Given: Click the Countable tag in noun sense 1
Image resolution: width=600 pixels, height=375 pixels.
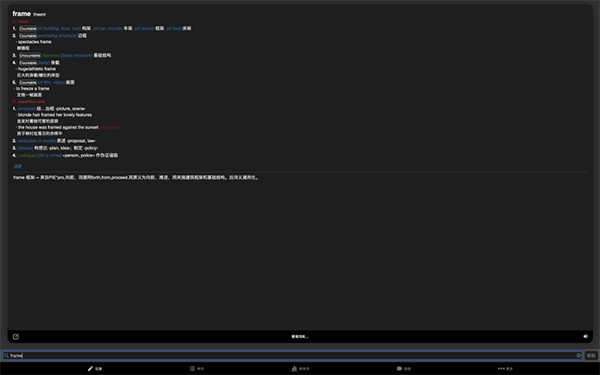Looking at the screenshot, I should [28, 28].
